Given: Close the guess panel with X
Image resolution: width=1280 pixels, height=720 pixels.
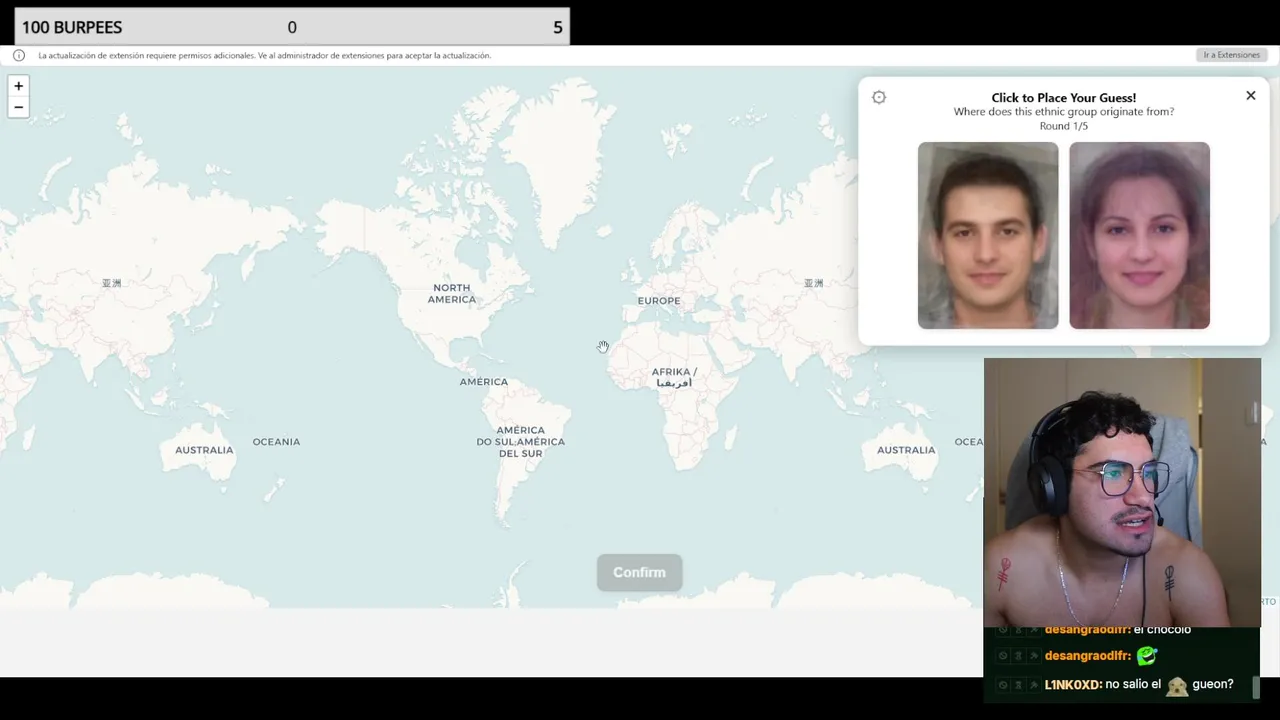Looking at the screenshot, I should [1250, 96].
